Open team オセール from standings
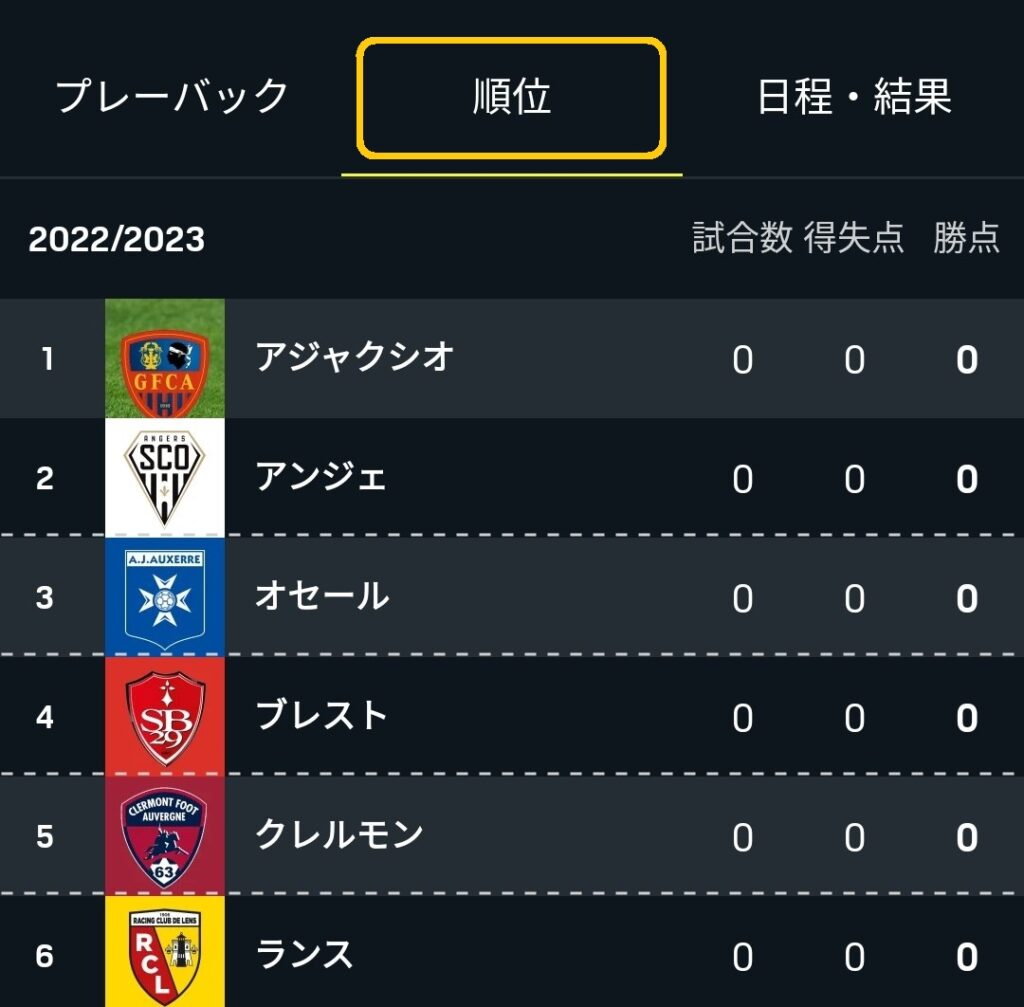The height and width of the screenshot is (1007, 1024). point(322,596)
